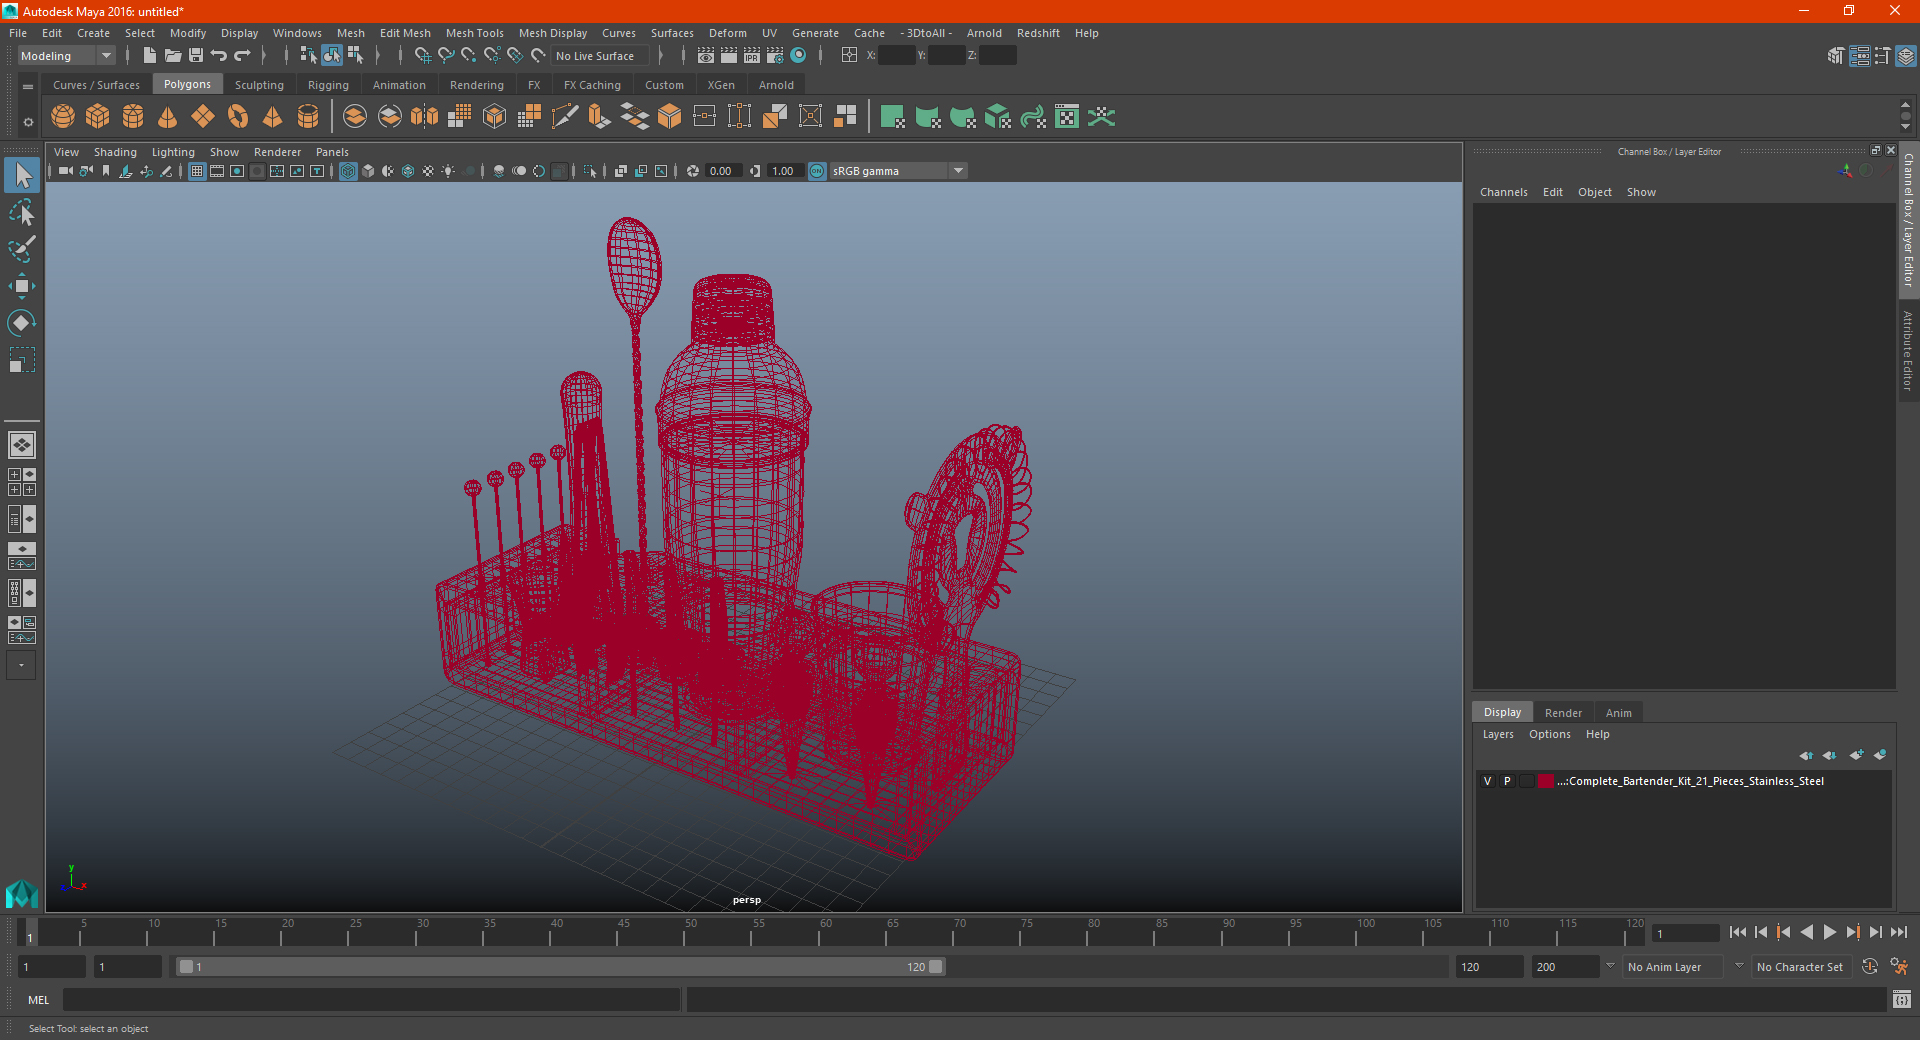Create a polygon plane from the shelf

click(203, 117)
